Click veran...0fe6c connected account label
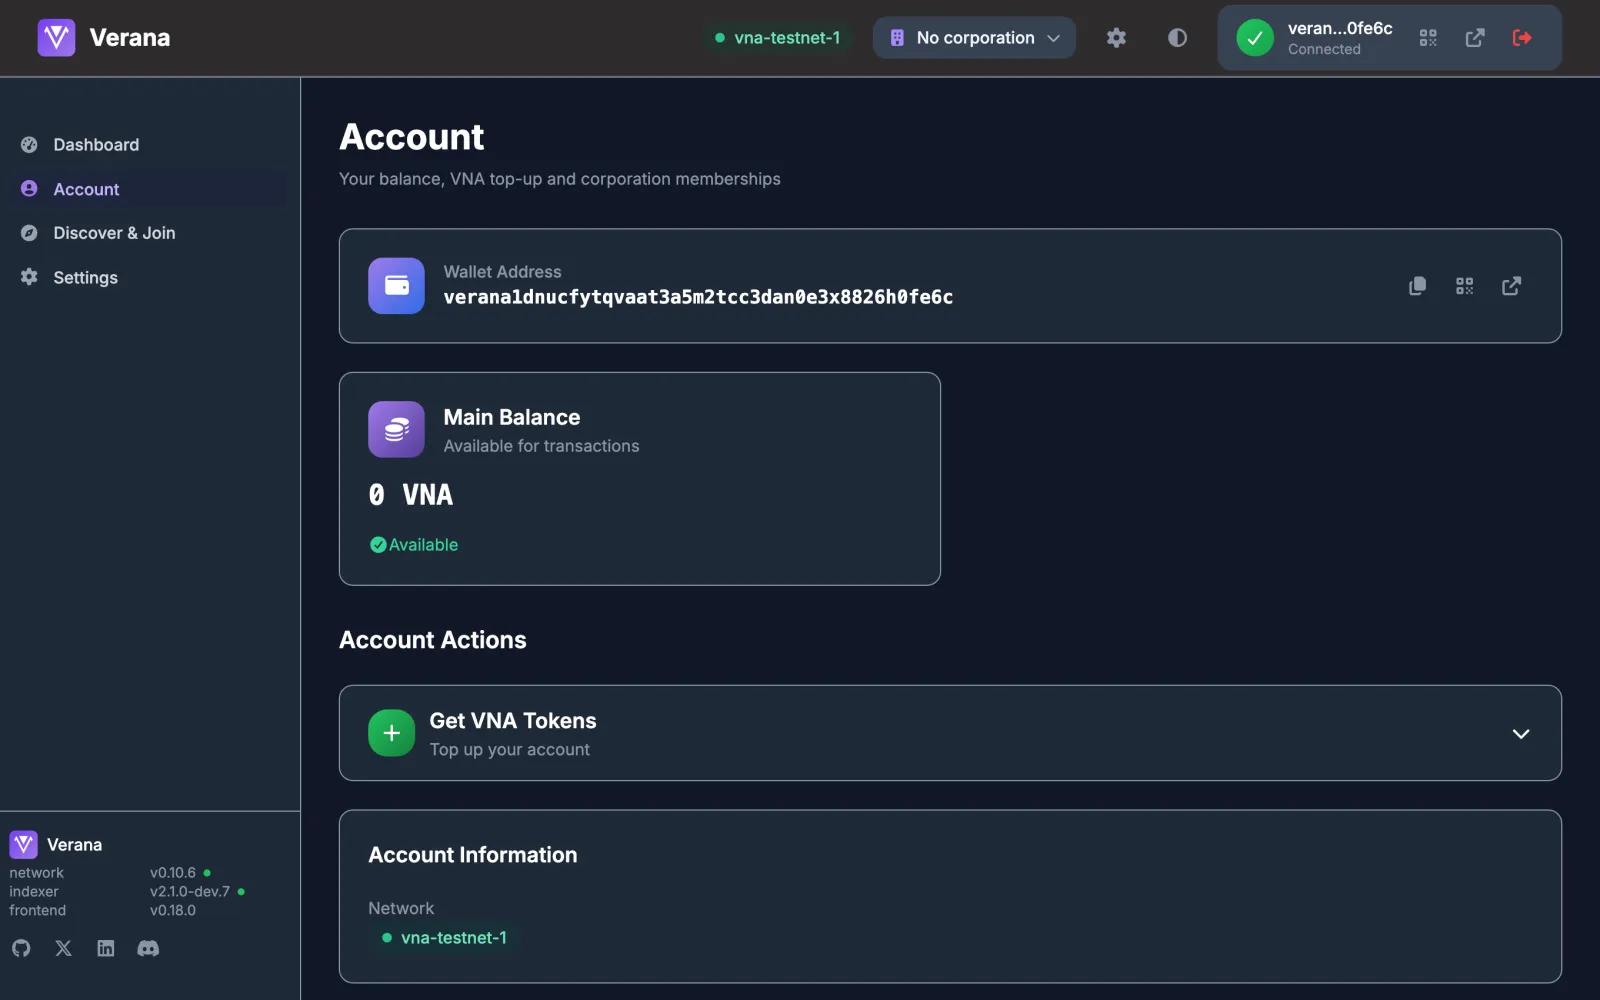 [x=1340, y=29]
